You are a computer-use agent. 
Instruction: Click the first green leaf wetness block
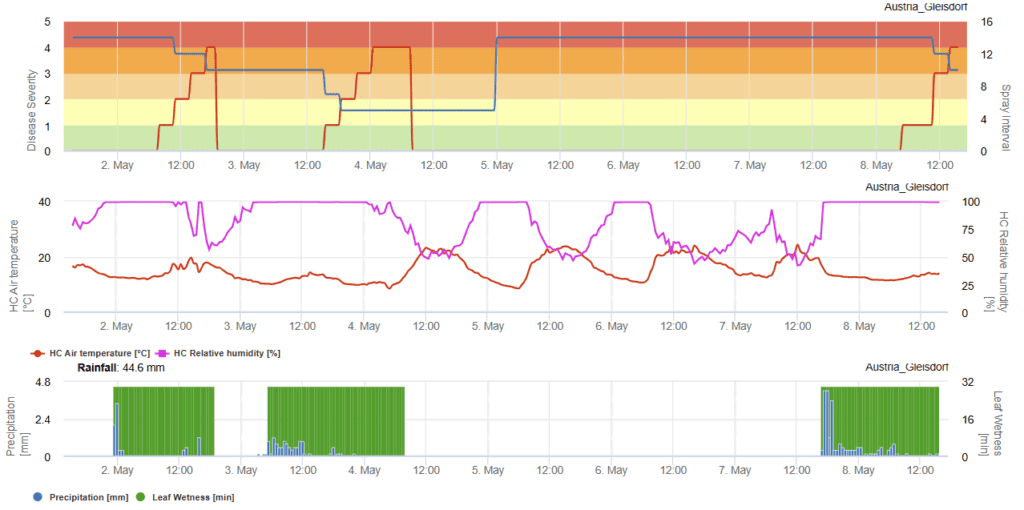click(165, 420)
